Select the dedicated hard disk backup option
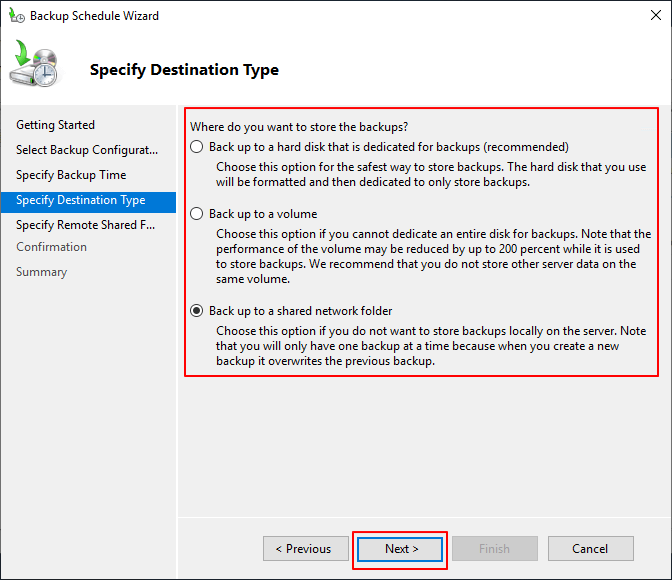The image size is (672, 580). [x=196, y=147]
